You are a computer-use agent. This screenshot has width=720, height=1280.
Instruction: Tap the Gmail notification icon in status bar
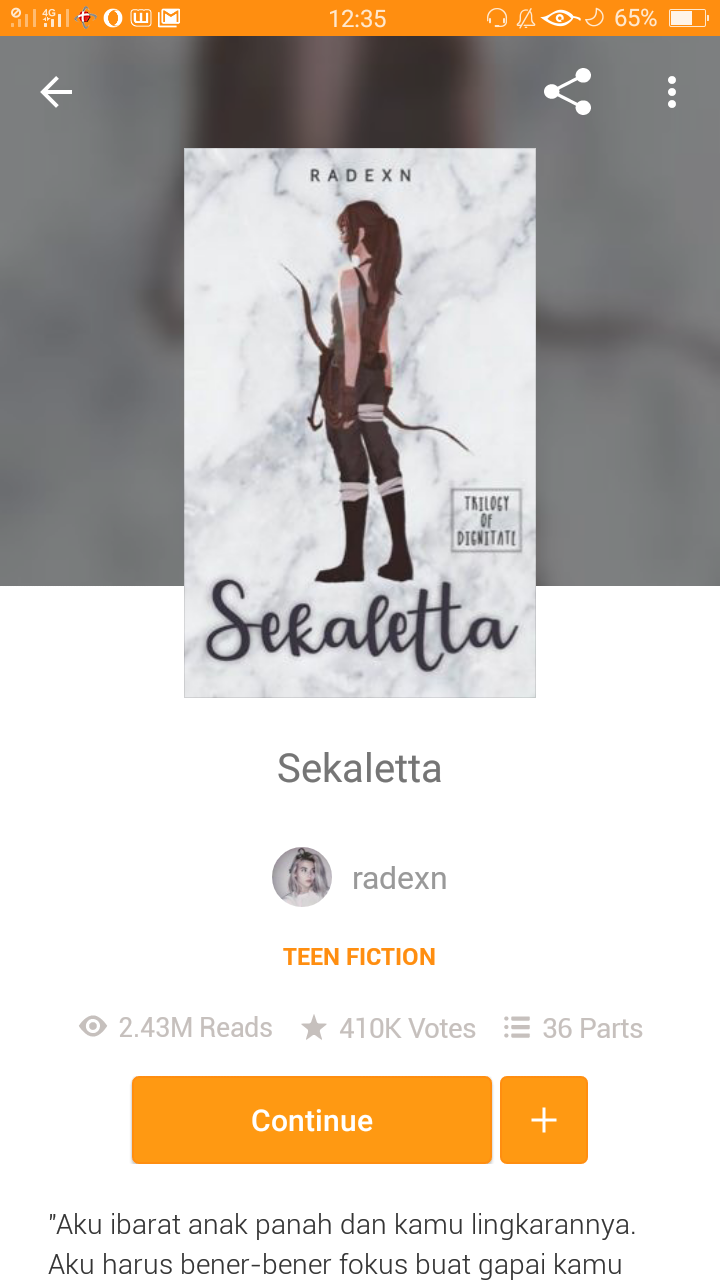[x=169, y=18]
